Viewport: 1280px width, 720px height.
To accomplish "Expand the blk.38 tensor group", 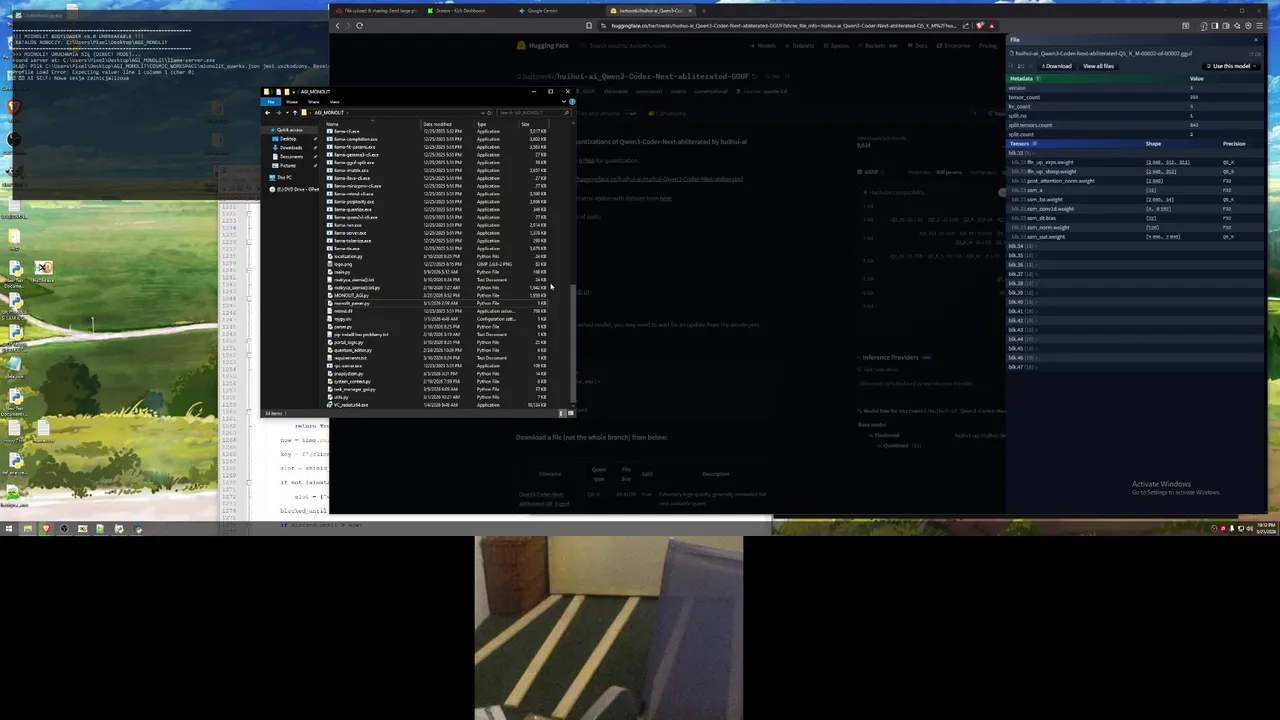I will [x=1022, y=283].
